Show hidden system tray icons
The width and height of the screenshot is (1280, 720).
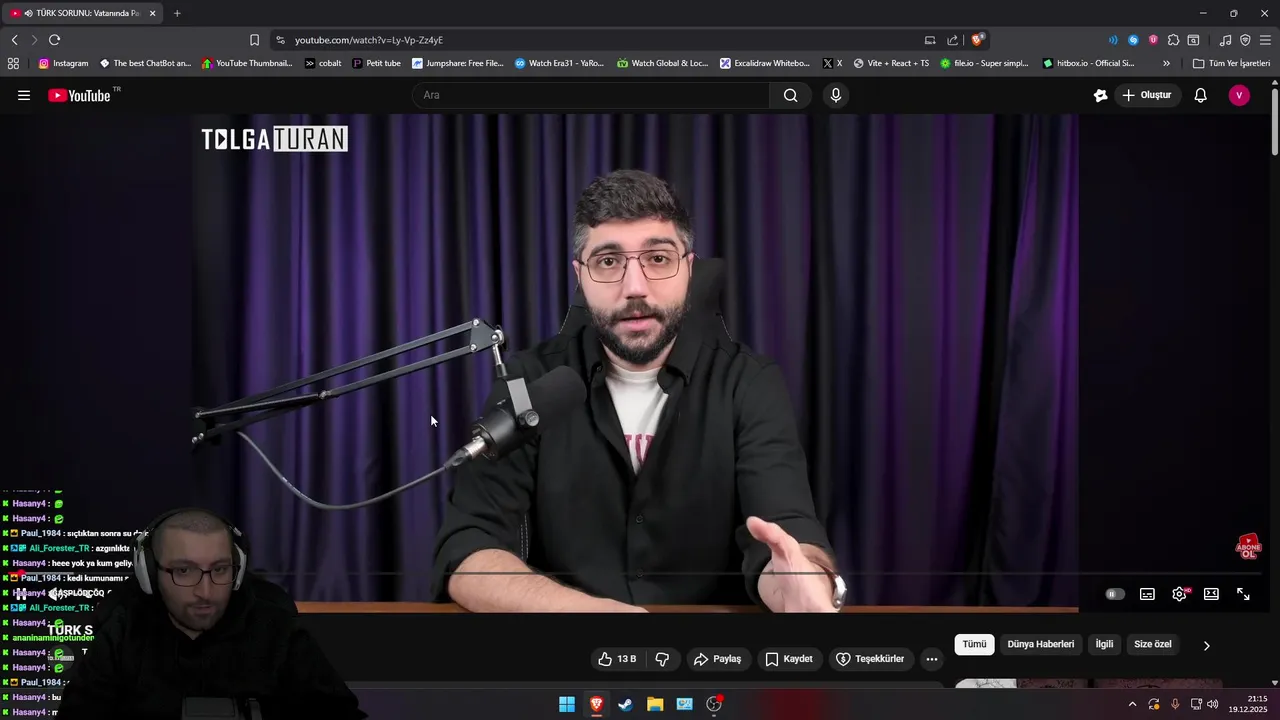click(x=1132, y=704)
